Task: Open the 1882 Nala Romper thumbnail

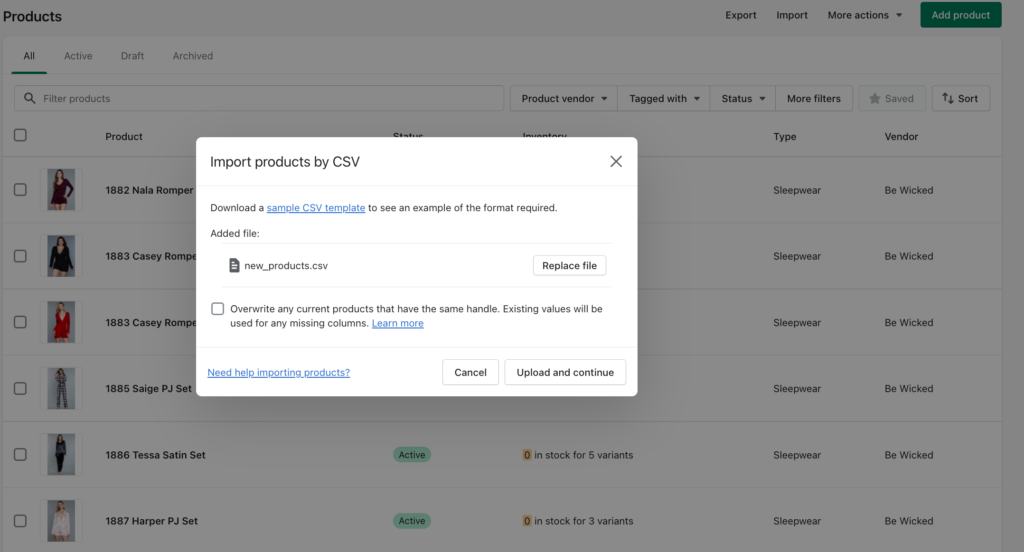Action: (x=61, y=189)
